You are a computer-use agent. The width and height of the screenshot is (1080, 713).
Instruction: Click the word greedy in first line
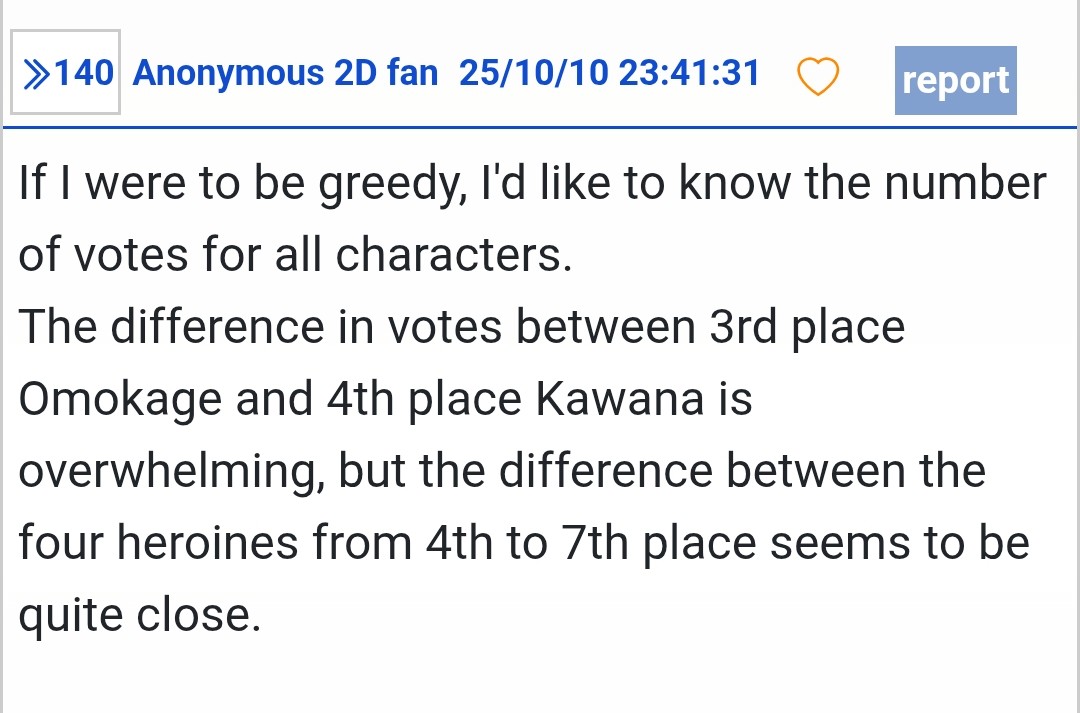pyautogui.click(x=391, y=185)
